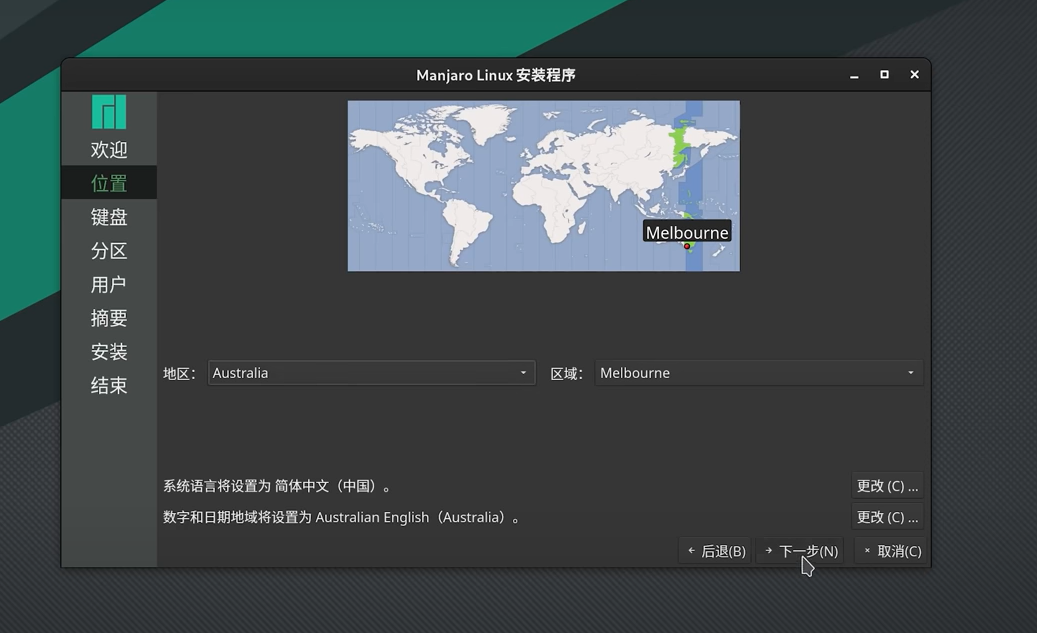Image resolution: width=1037 pixels, height=633 pixels.
Task: Select the 键盘 step in the sidebar
Action: point(108,217)
